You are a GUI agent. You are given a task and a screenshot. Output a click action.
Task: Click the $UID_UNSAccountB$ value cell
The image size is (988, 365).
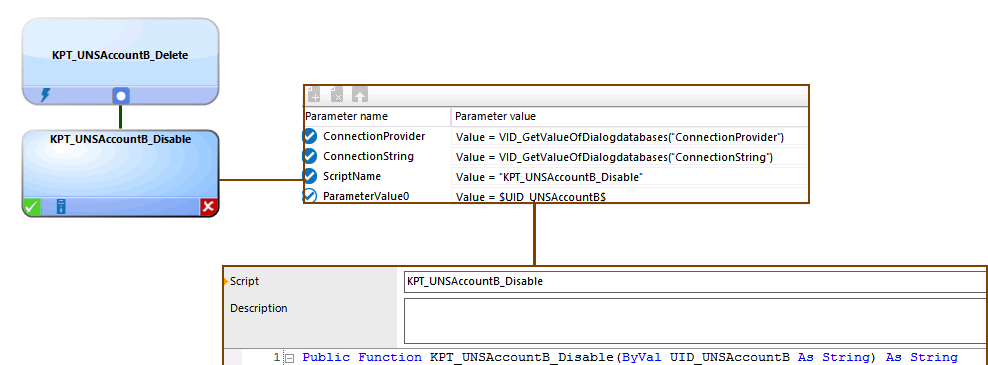pos(629,195)
